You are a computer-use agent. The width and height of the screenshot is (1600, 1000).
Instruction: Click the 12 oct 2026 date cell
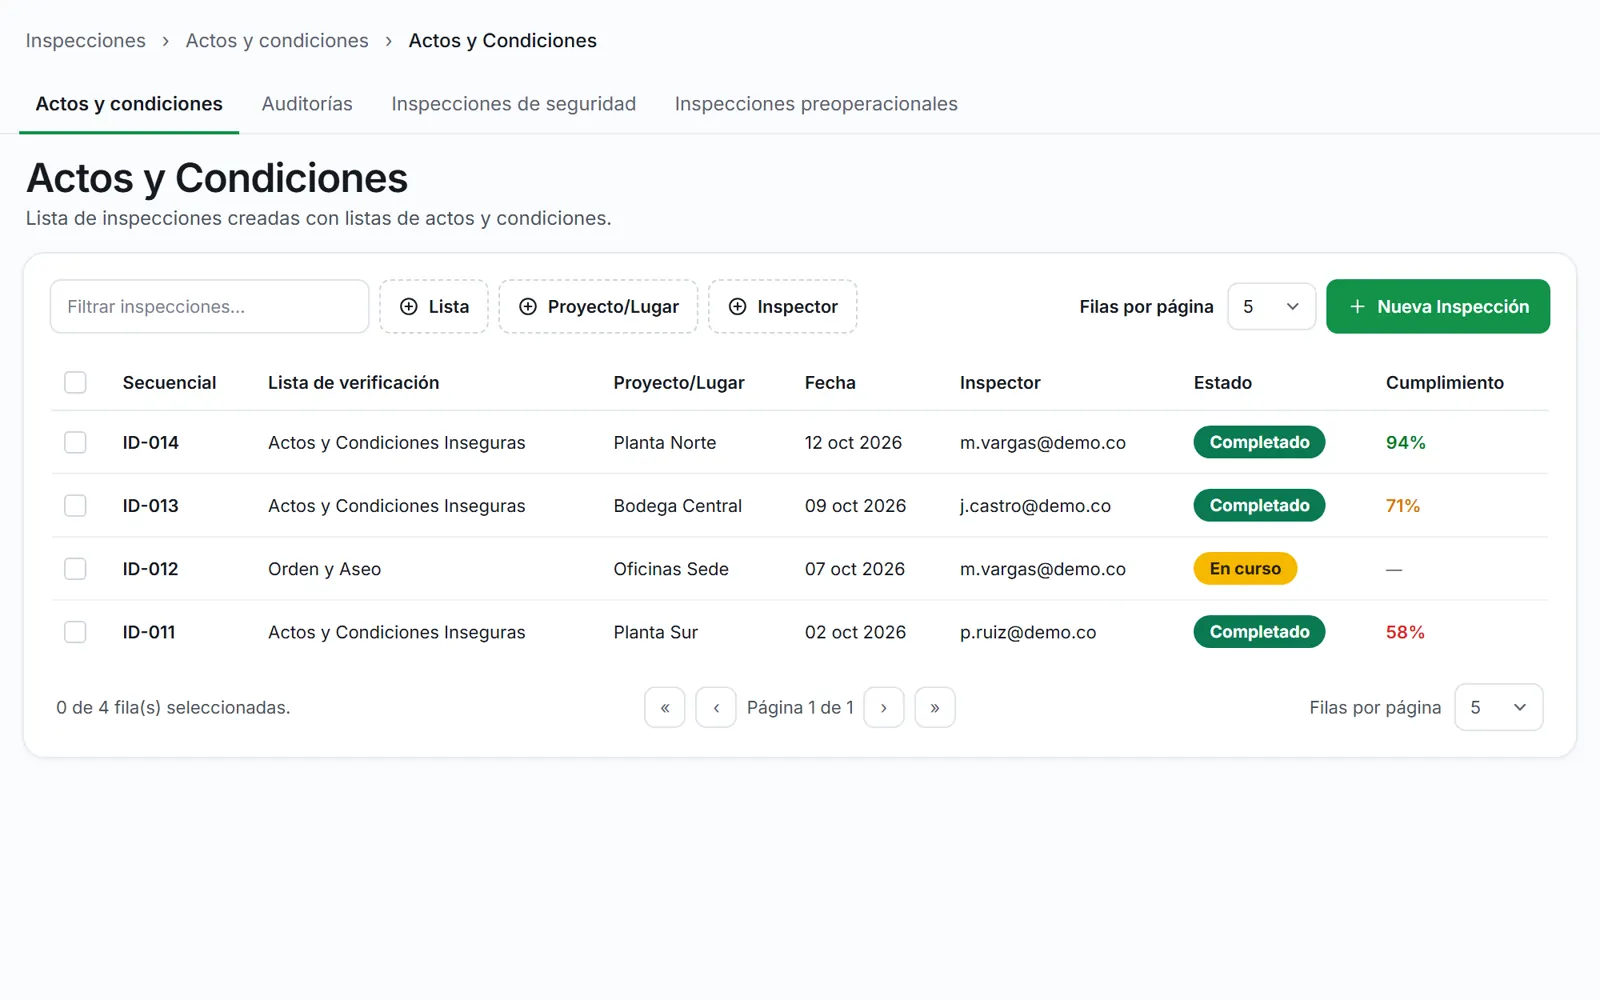coord(853,442)
